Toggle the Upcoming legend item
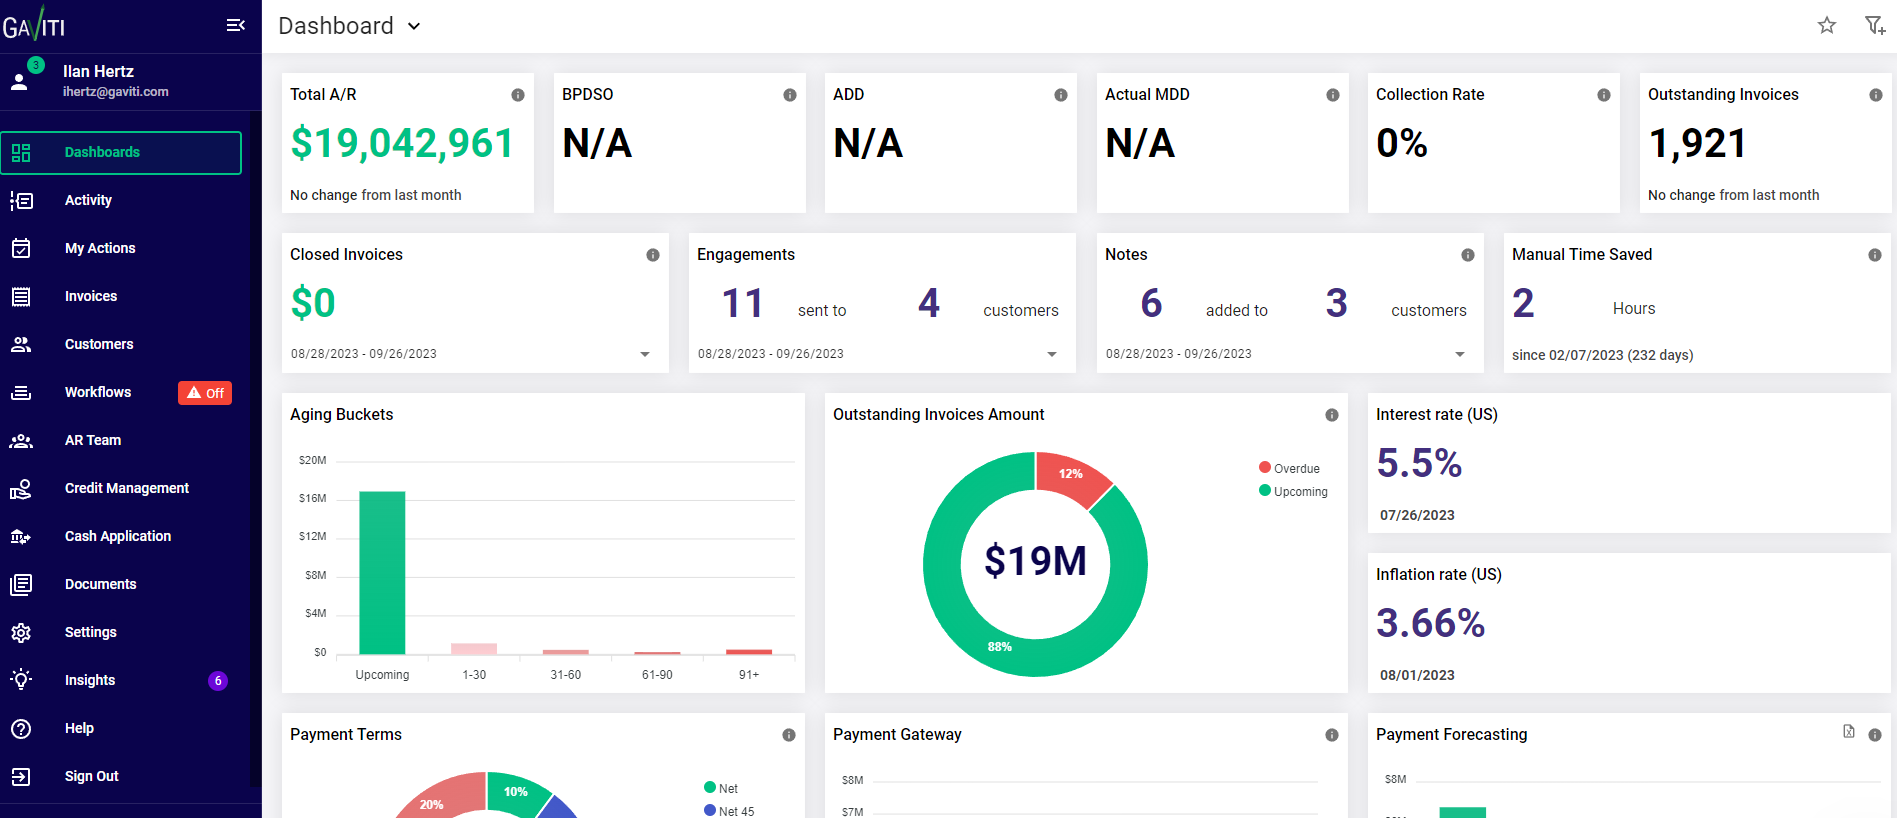Viewport: 1897px width, 818px height. [x=1293, y=491]
